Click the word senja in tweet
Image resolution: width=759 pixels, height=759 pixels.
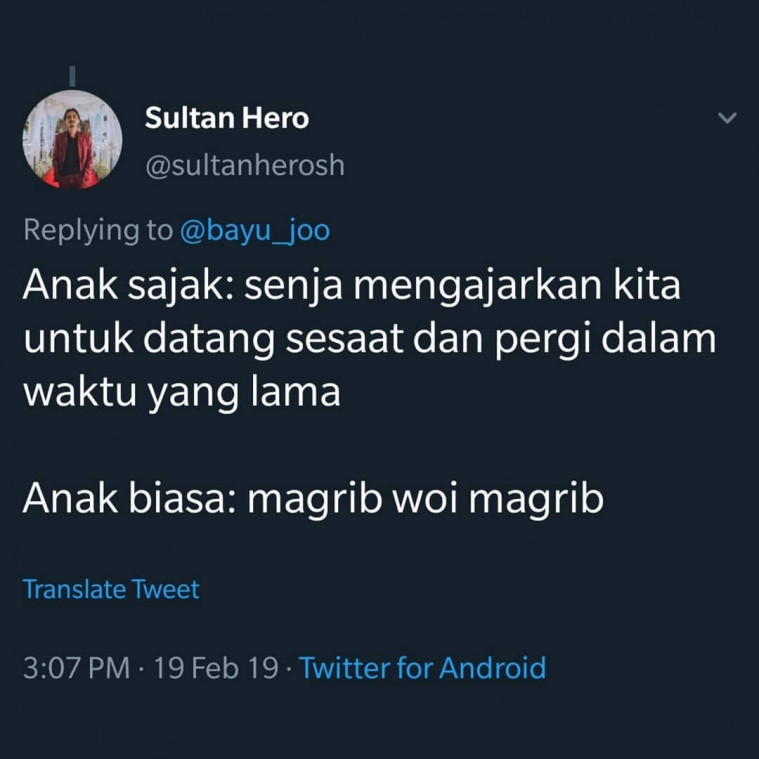[293, 287]
